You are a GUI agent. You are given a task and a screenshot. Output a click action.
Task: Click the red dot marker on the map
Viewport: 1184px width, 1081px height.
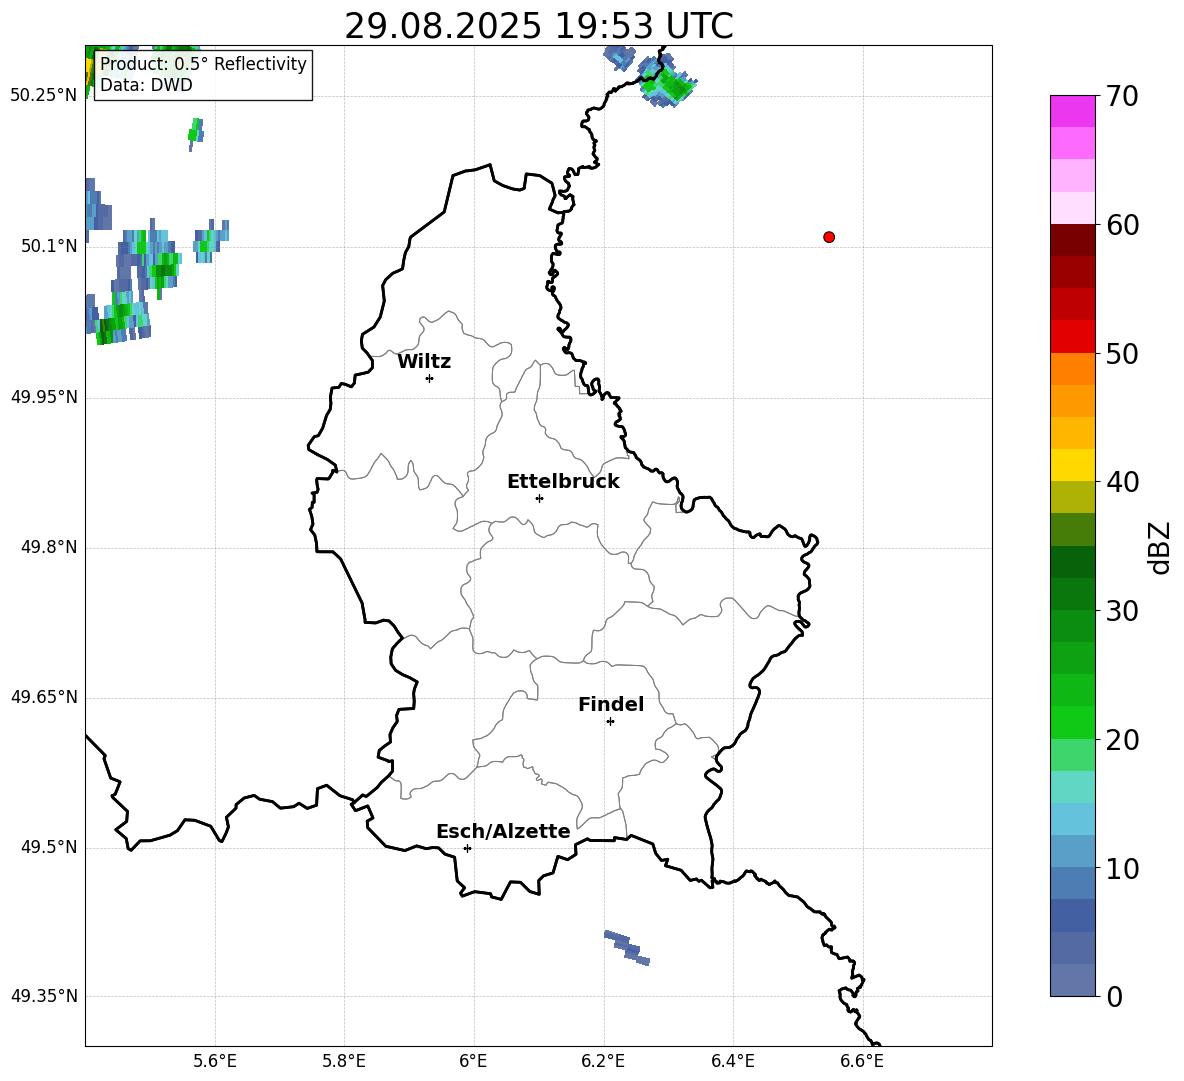coord(829,237)
